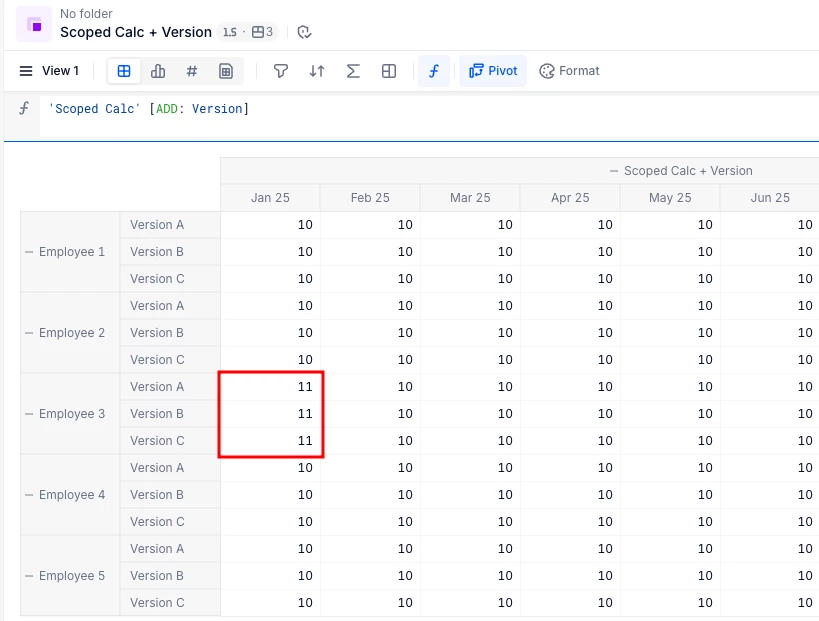Viewport: 819px width, 621px height.
Task: Click the dimensions badge showing 3
Action: coord(263,32)
